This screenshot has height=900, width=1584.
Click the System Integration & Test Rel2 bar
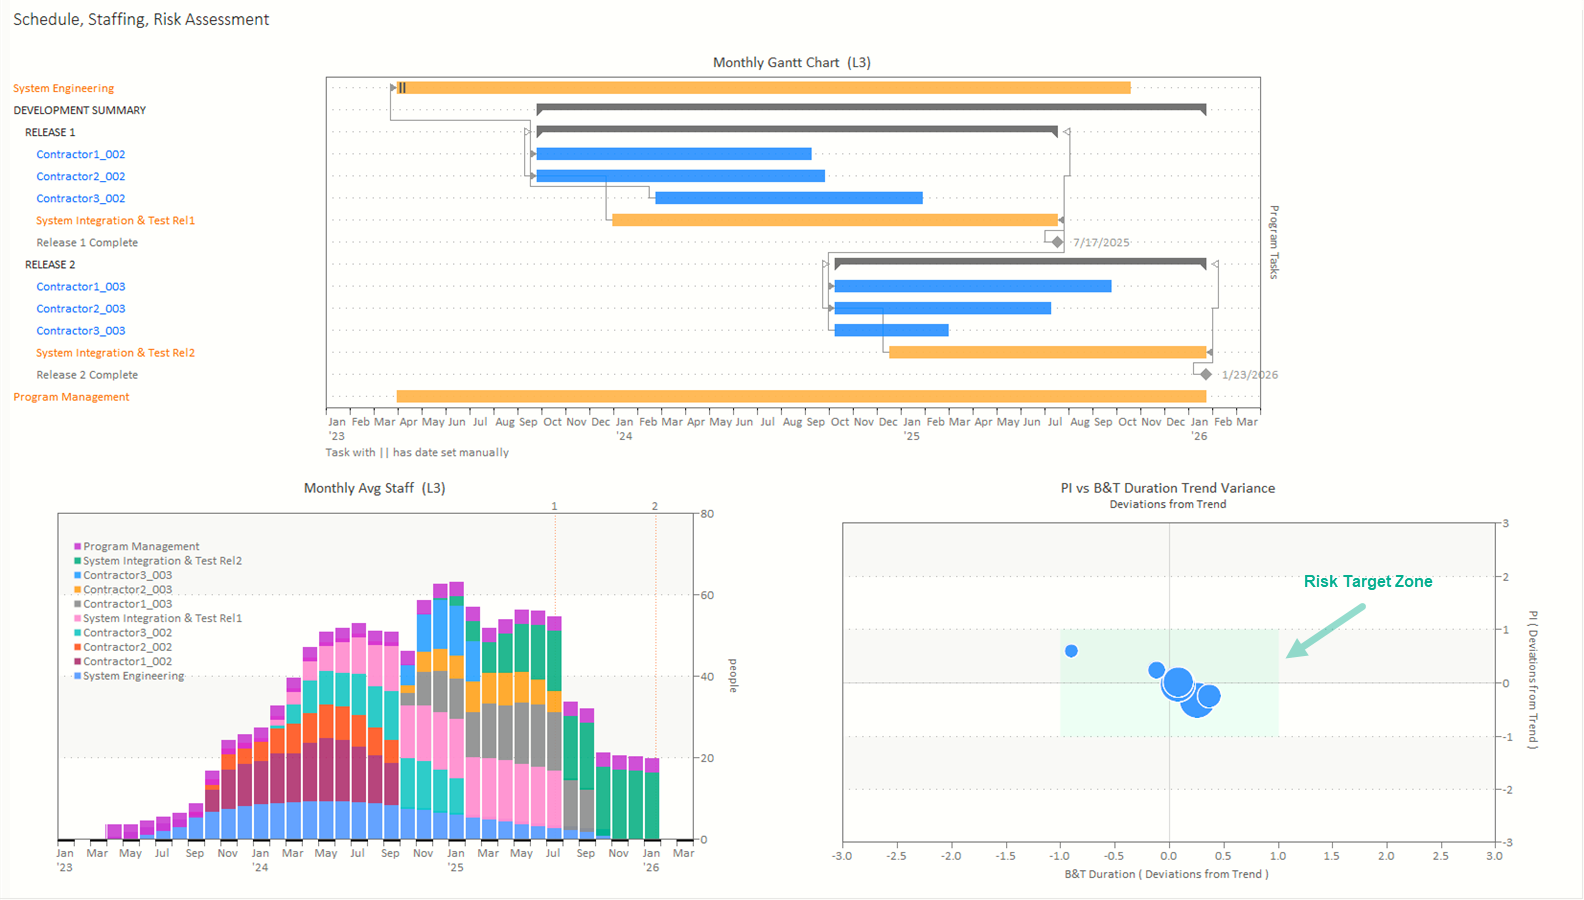click(1047, 352)
